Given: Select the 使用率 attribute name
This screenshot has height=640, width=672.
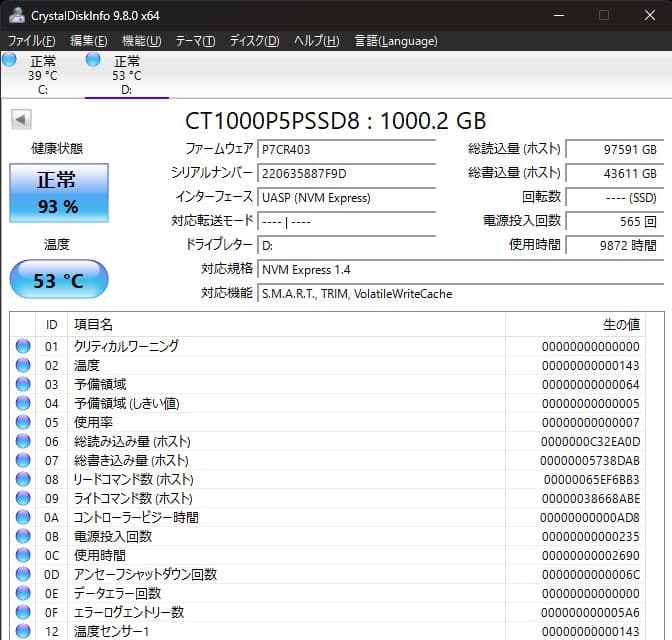Looking at the screenshot, I should coord(93,422).
